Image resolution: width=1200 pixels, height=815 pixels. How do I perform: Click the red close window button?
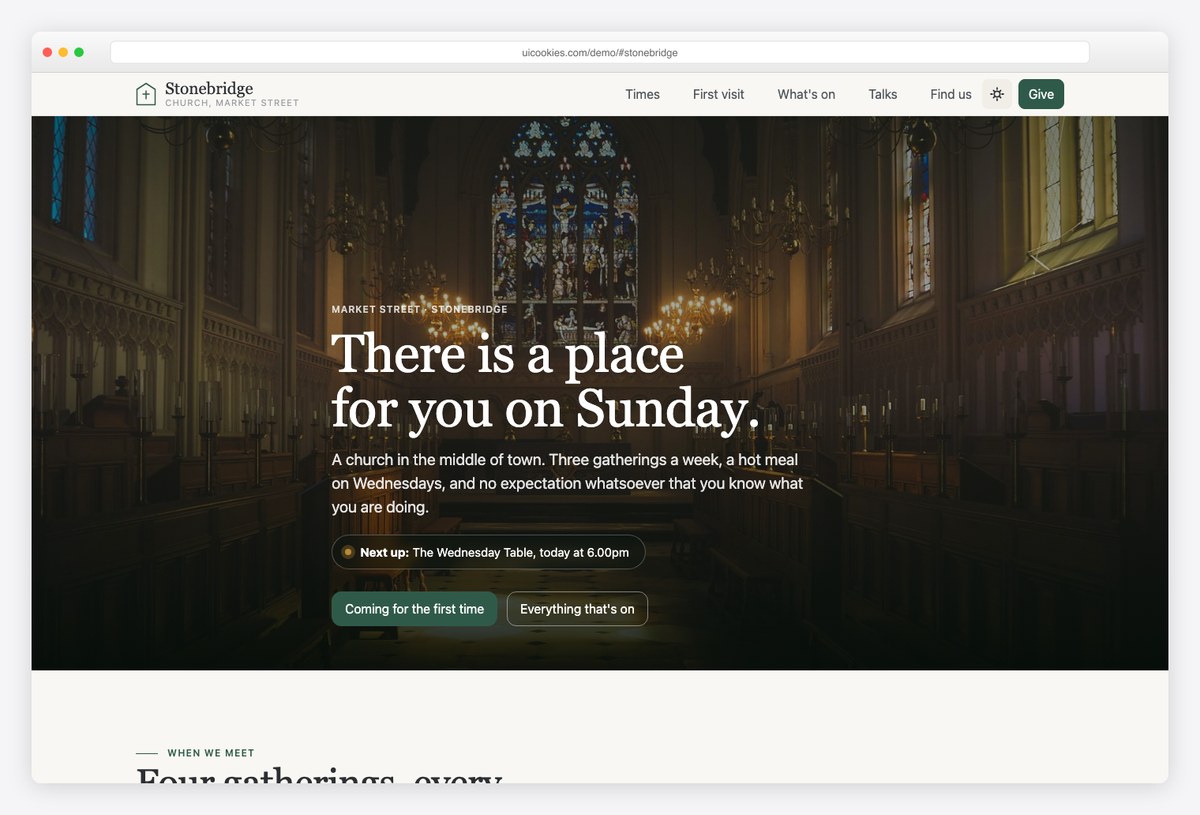coord(47,52)
